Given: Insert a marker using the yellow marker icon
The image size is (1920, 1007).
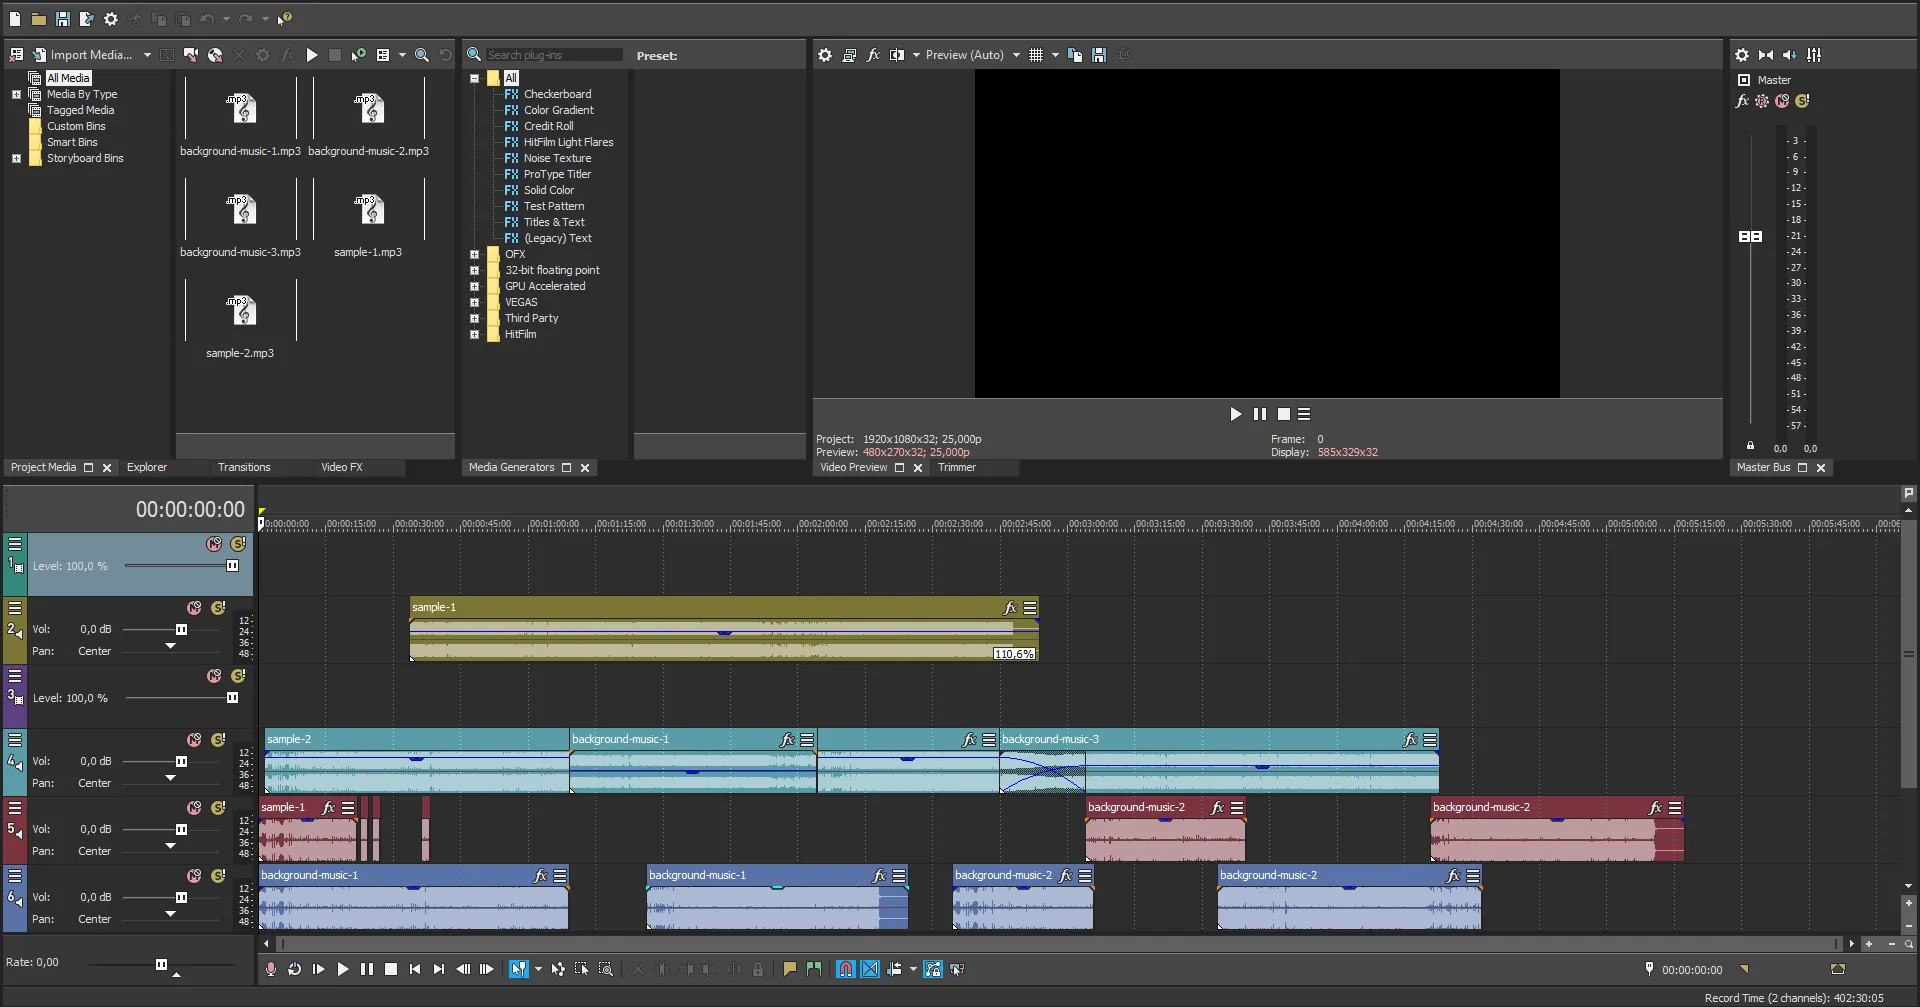Looking at the screenshot, I should [789, 969].
